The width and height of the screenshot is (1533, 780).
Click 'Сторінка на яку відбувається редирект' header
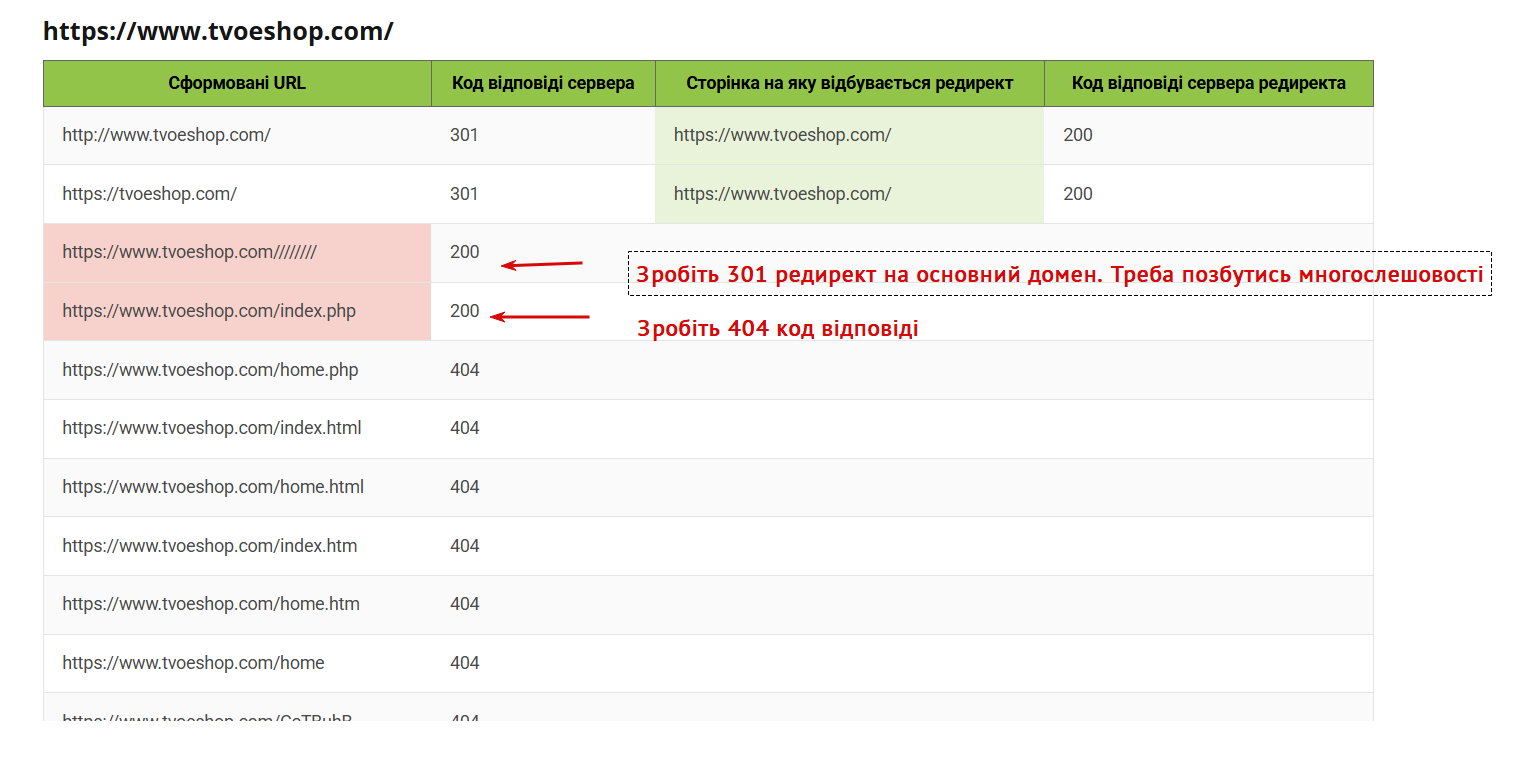click(850, 83)
